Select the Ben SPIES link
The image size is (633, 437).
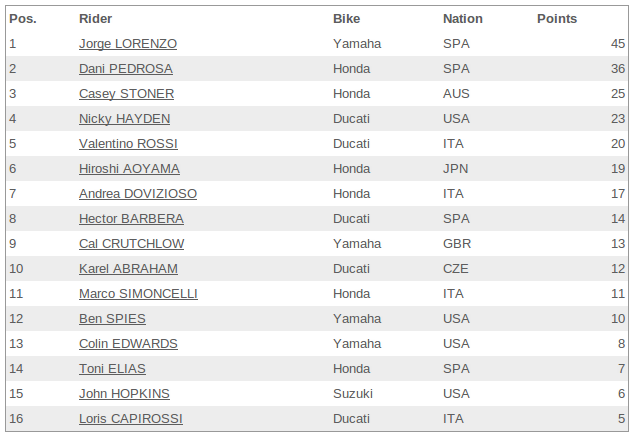[x=112, y=319]
